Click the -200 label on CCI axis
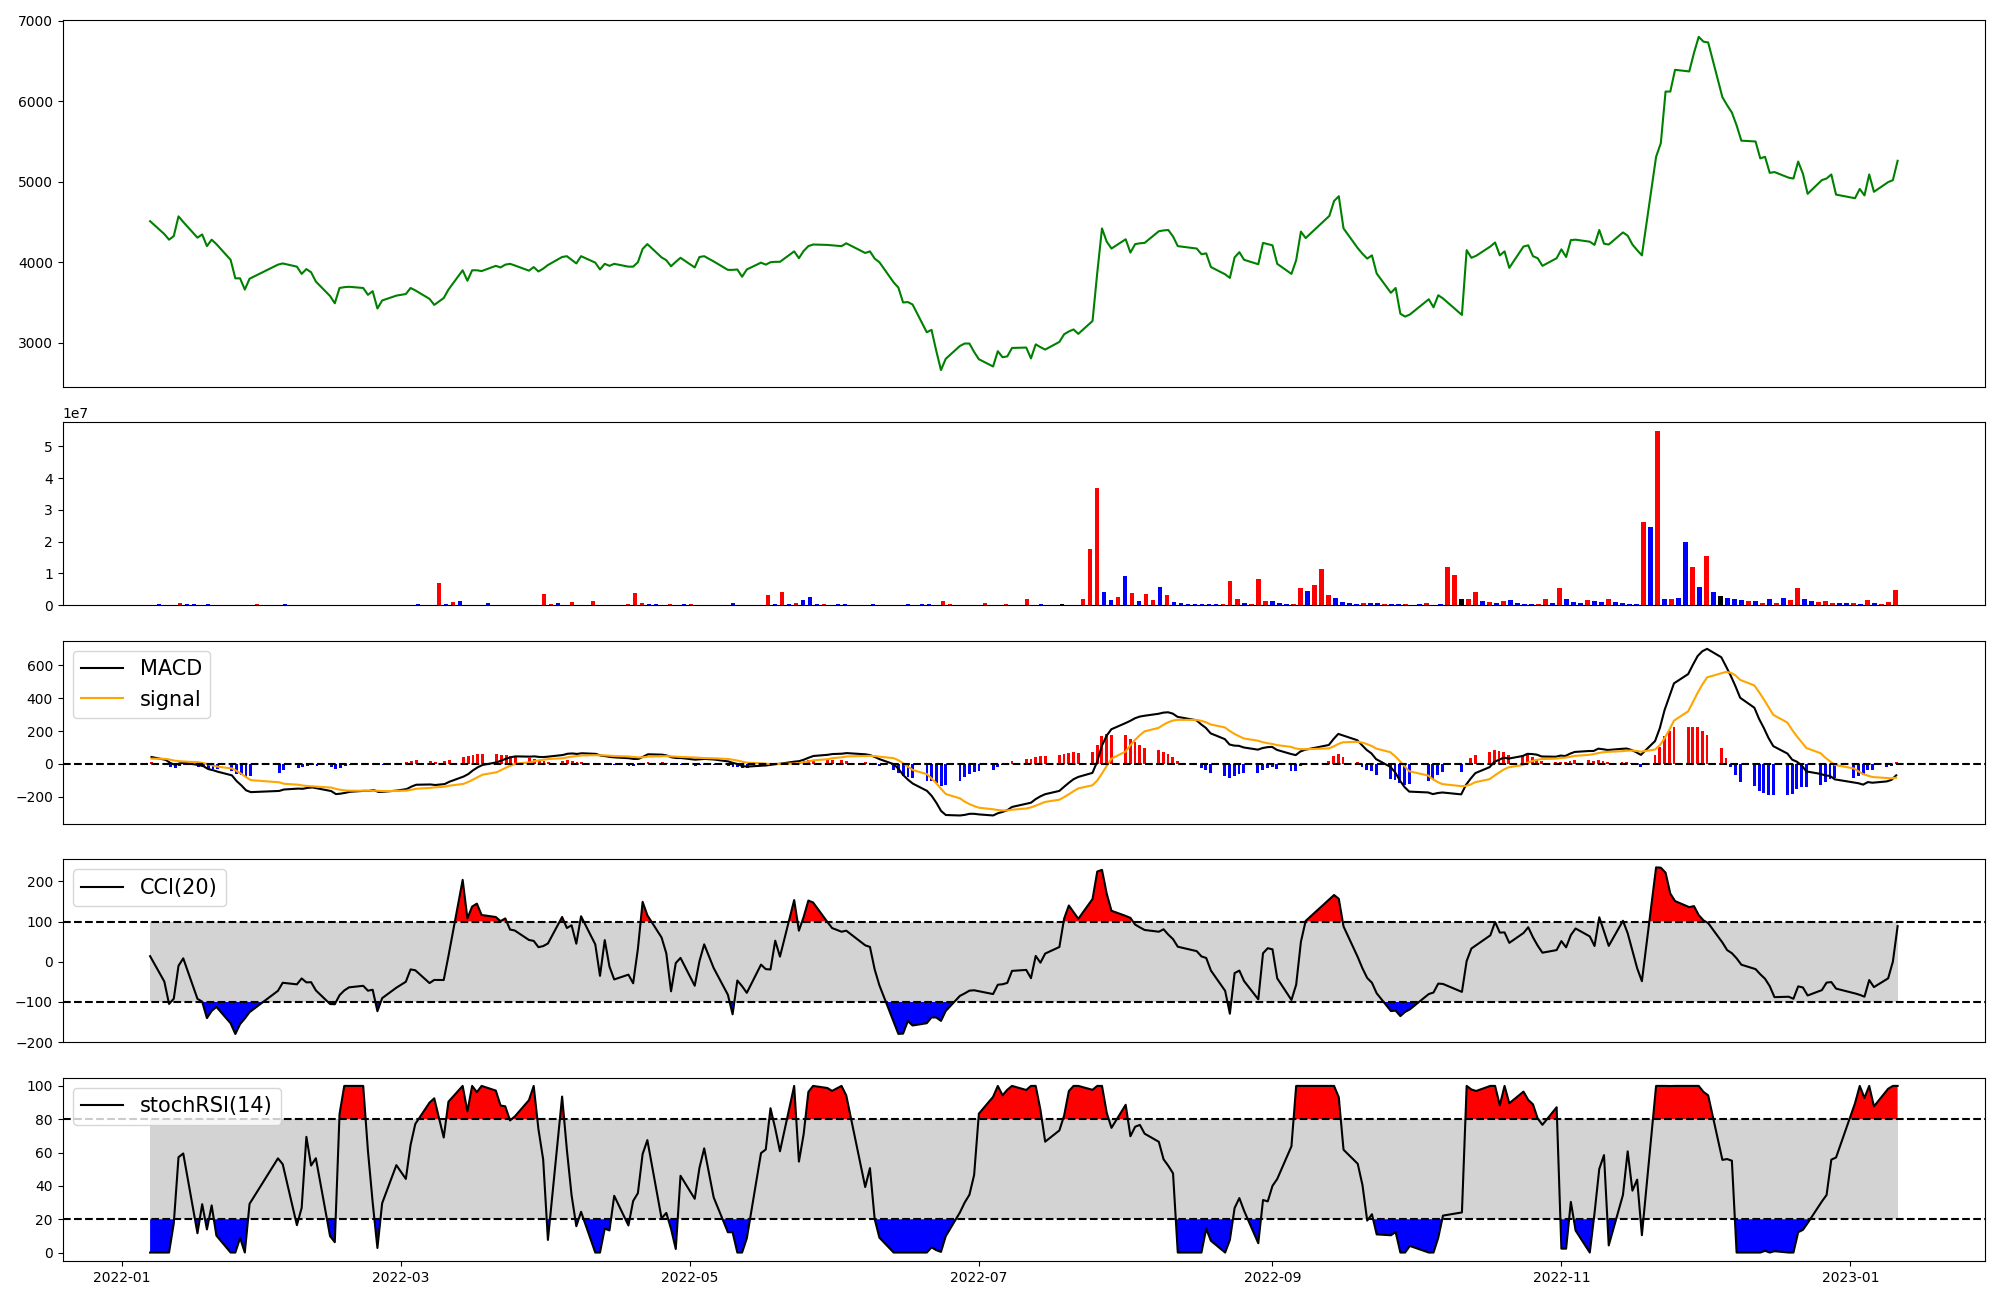 click(35, 1043)
